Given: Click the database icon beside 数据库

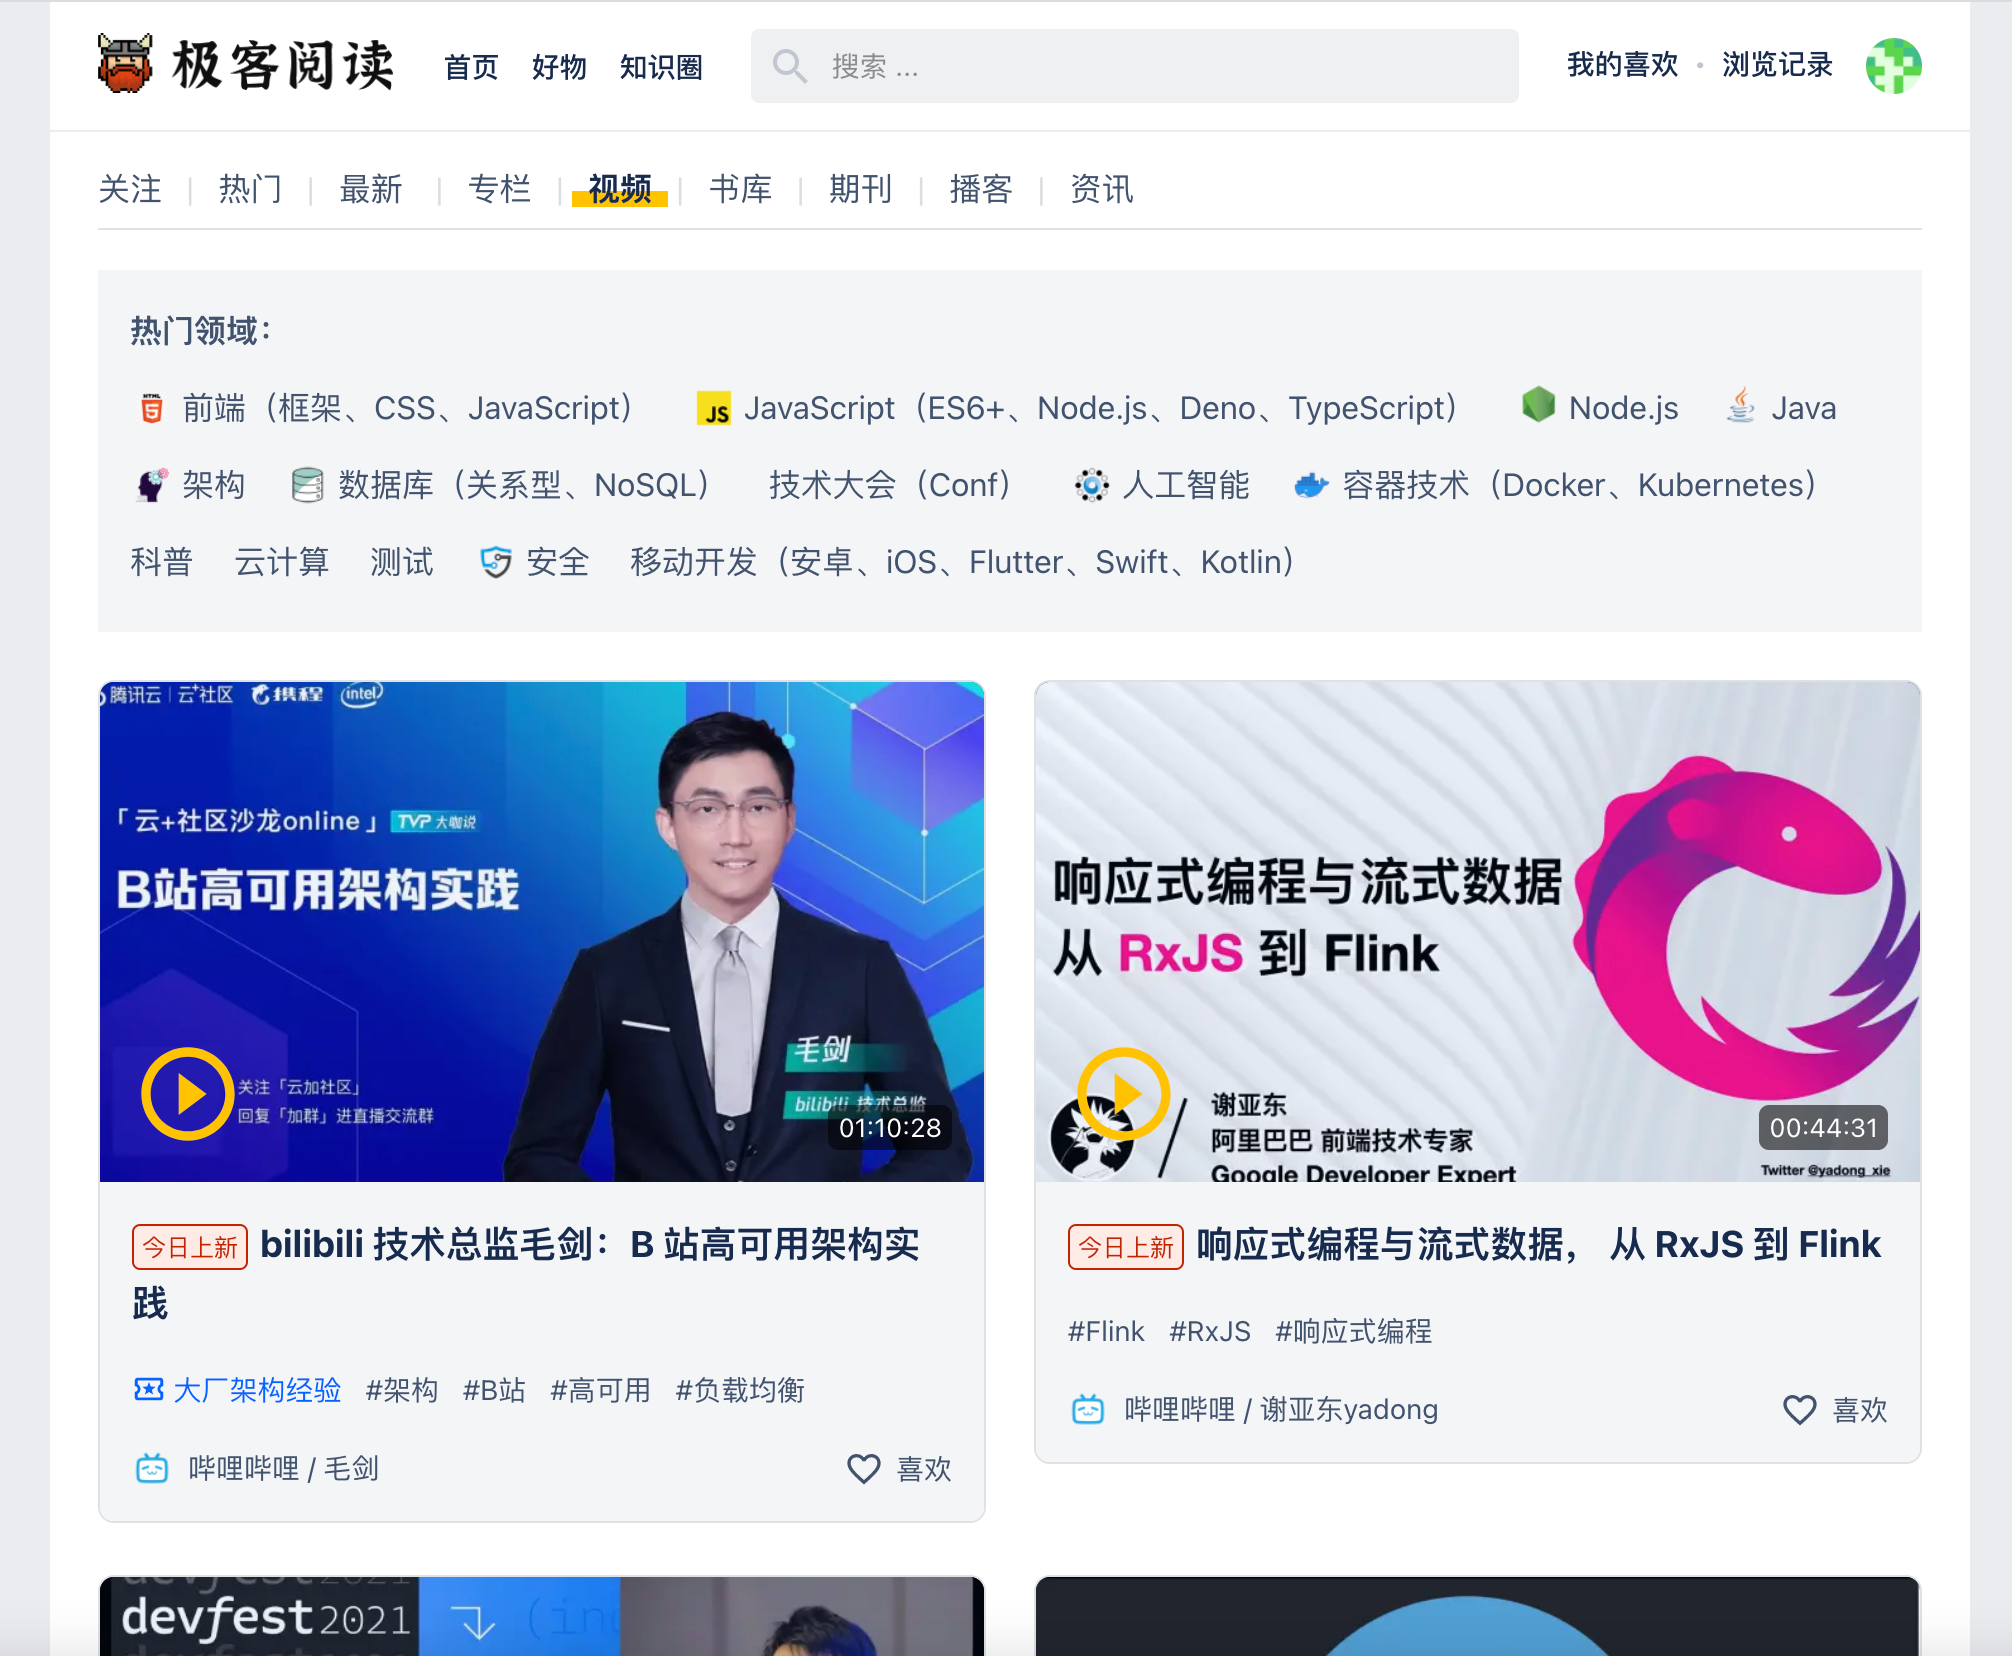Looking at the screenshot, I should [307, 485].
